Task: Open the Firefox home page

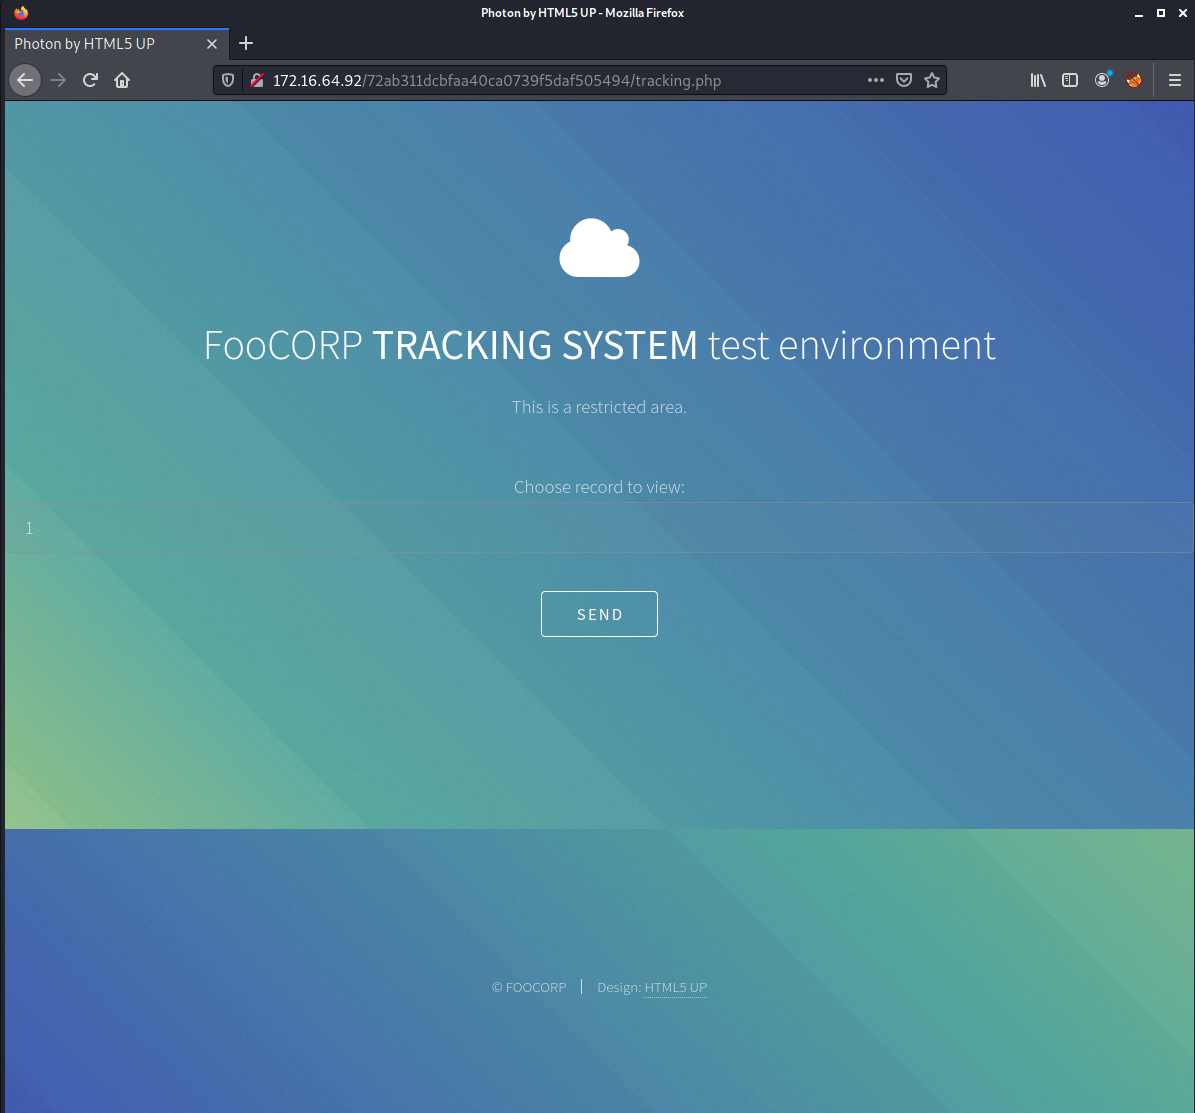Action: point(122,80)
